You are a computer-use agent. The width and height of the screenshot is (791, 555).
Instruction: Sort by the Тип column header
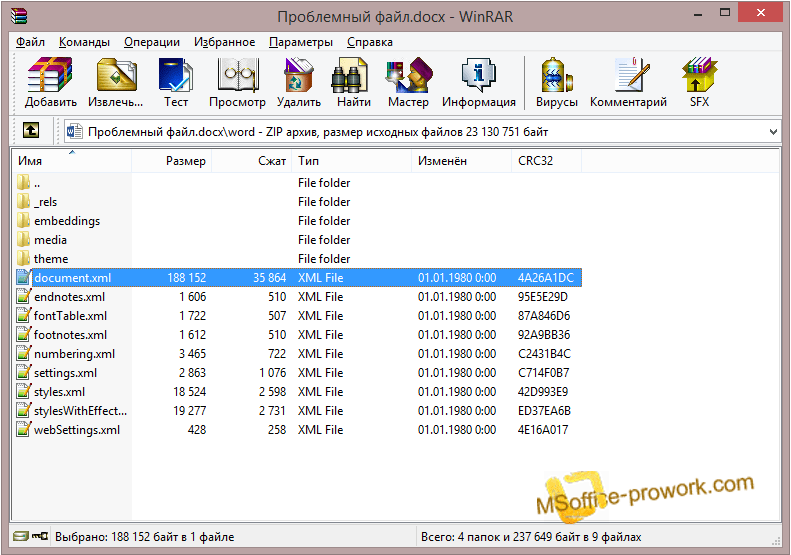coord(352,161)
